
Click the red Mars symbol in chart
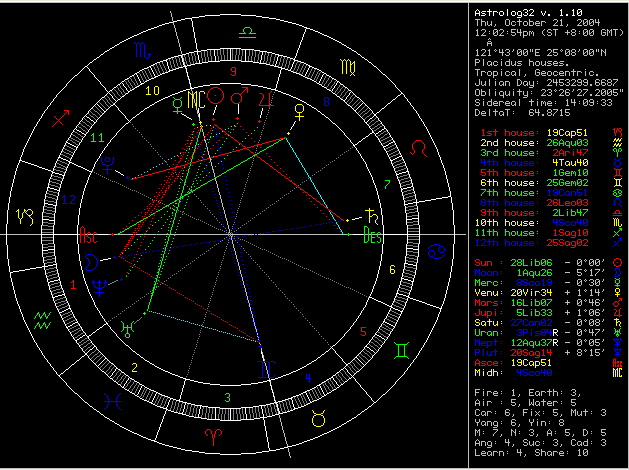238,98
